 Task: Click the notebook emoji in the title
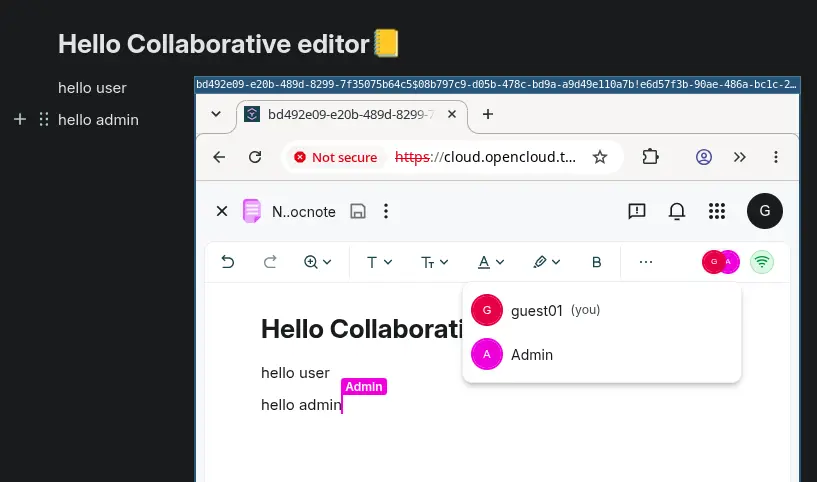click(x=386, y=43)
